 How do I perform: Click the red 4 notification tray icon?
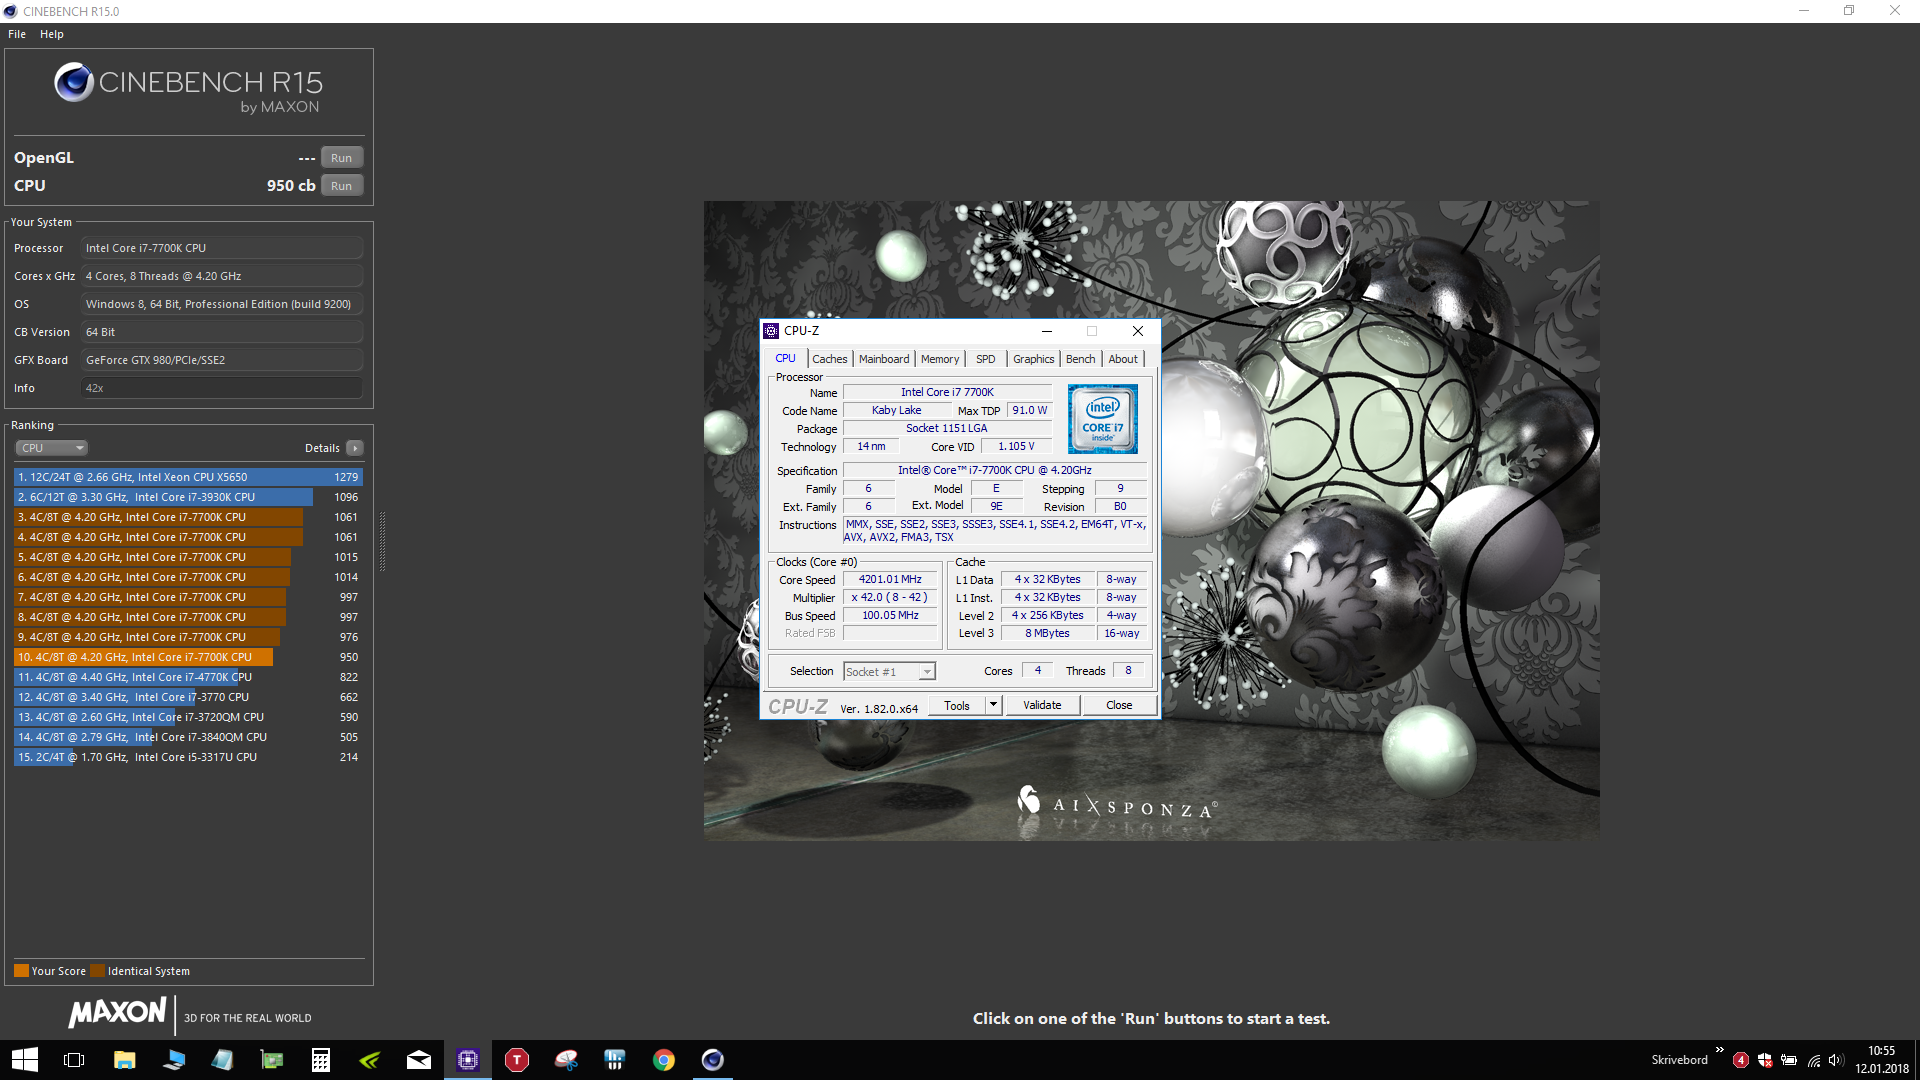point(1741,1060)
